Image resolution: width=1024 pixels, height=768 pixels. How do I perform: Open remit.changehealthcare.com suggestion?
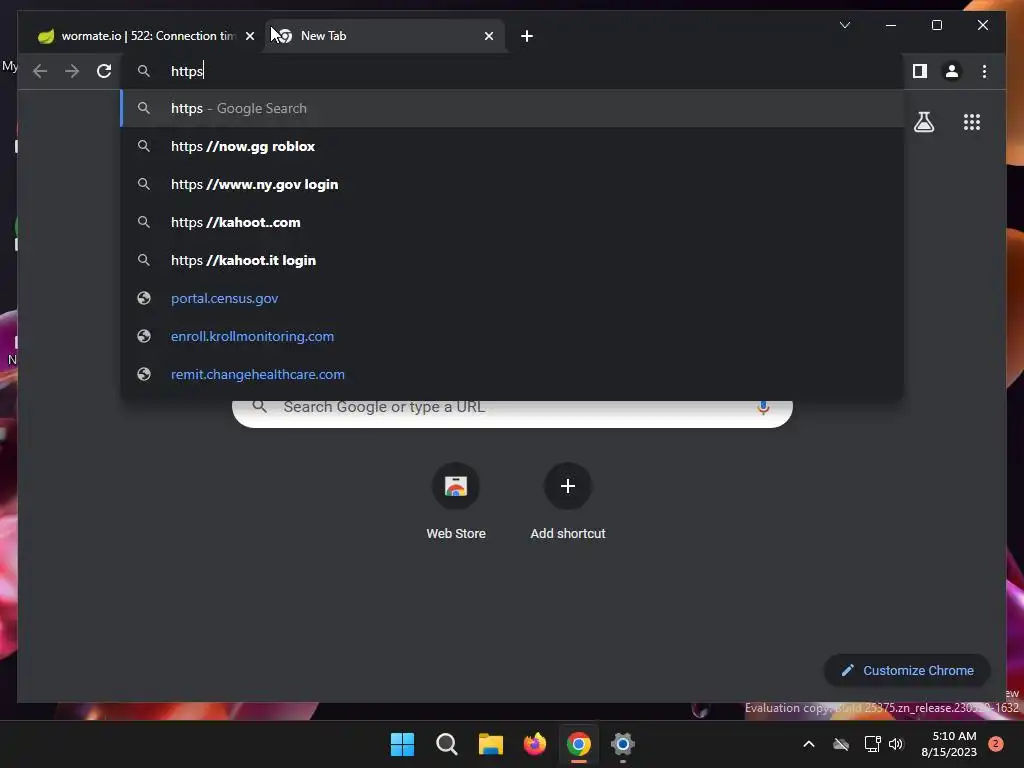coord(513,374)
